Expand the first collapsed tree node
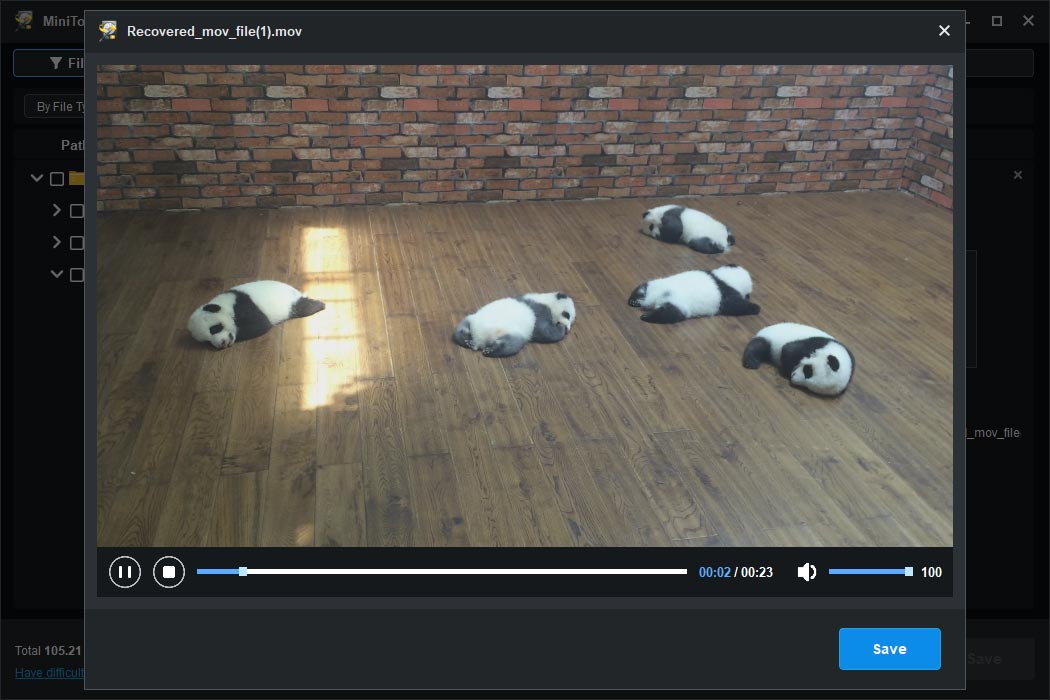Image resolution: width=1050 pixels, height=700 pixels. coord(57,210)
